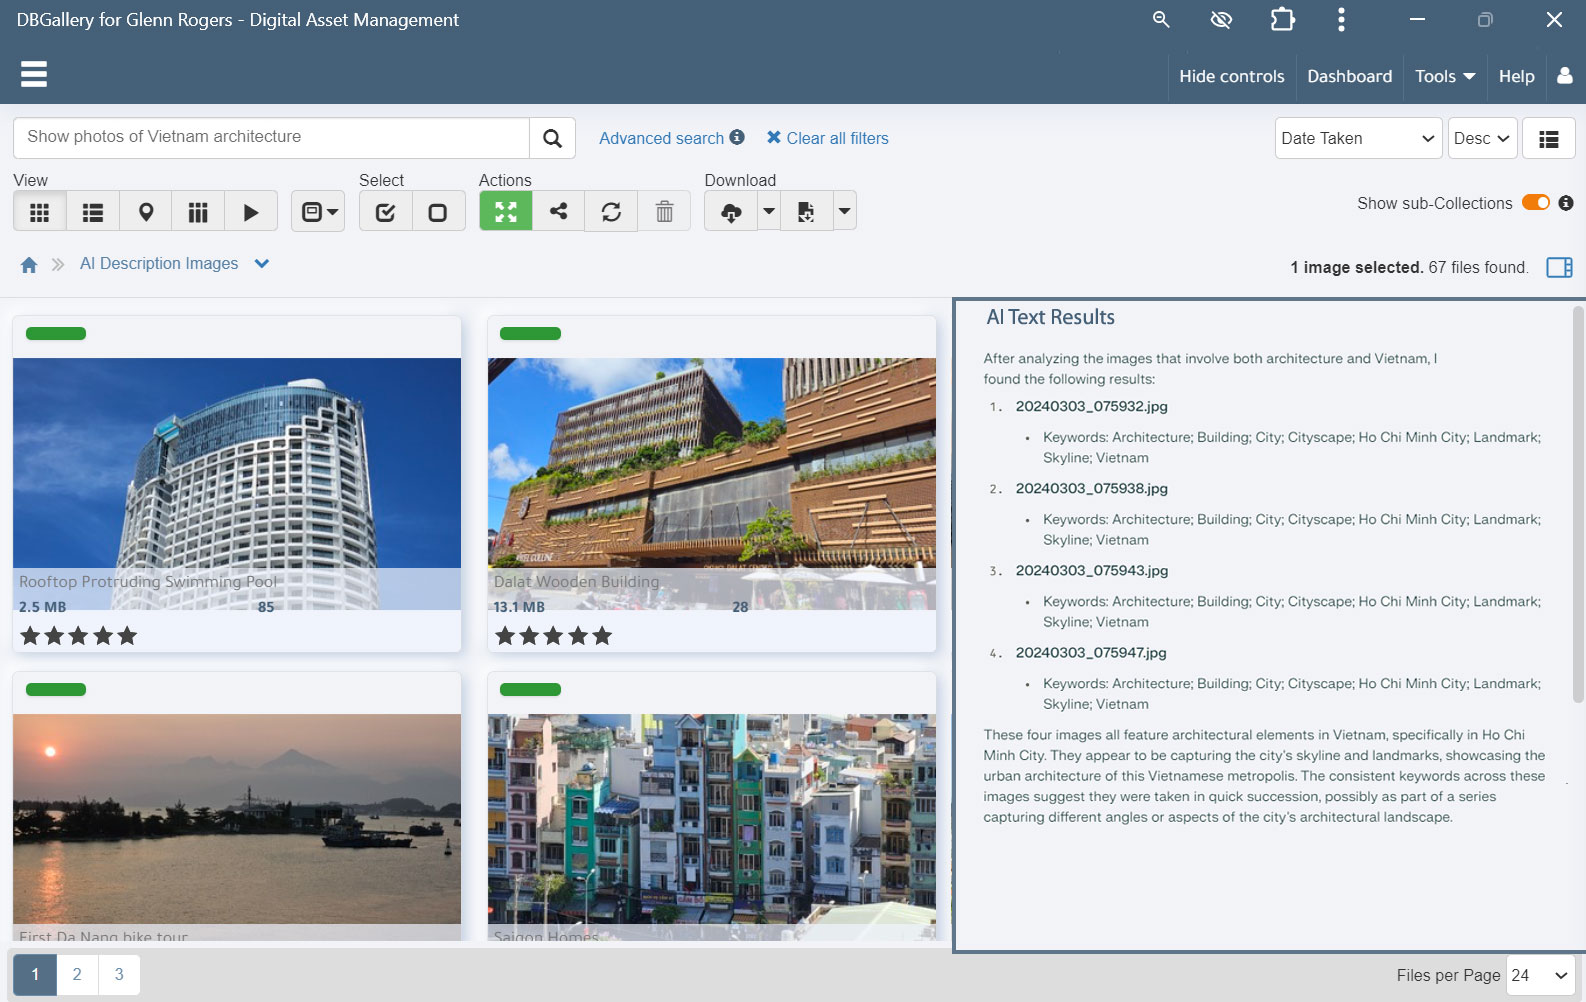
Task: Expand the file export options arrow
Action: [x=845, y=211]
